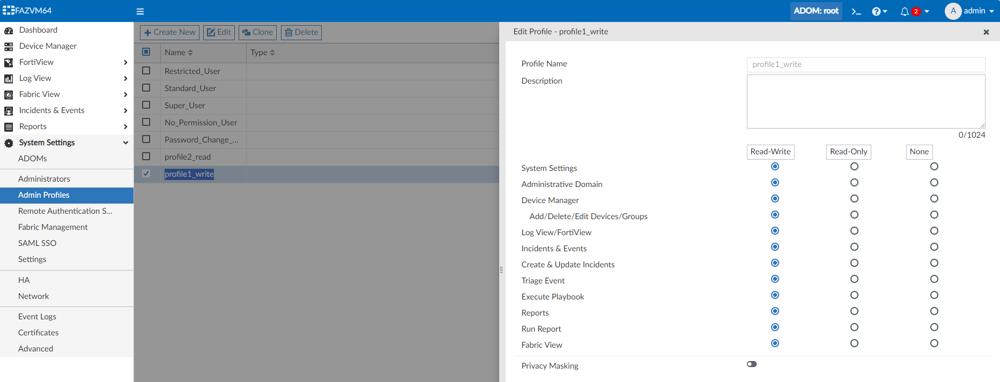Image resolution: width=1000 pixels, height=382 pixels.
Task: Uncheck the profile1_write row checkbox
Action: (x=146, y=173)
